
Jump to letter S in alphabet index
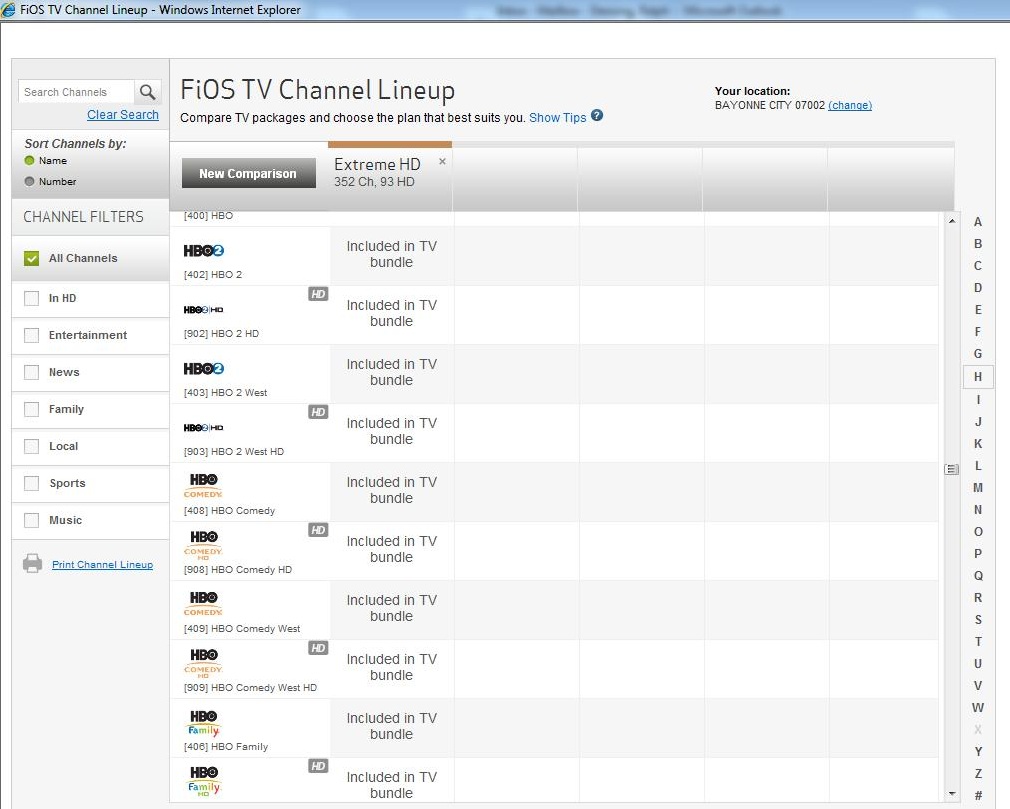[978, 620]
